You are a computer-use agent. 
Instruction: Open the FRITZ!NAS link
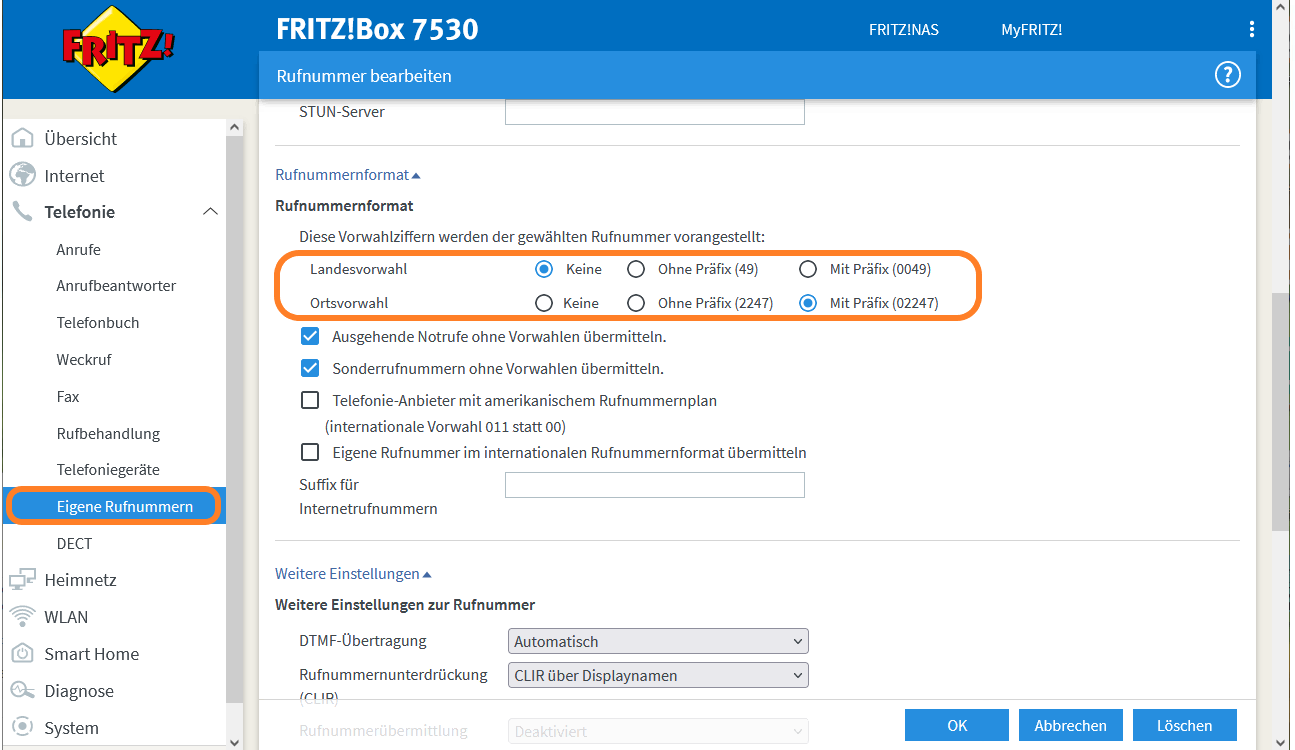pos(904,29)
